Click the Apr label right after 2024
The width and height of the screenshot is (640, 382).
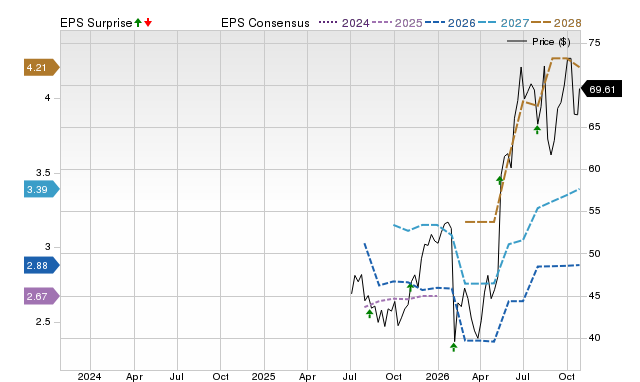(x=134, y=377)
